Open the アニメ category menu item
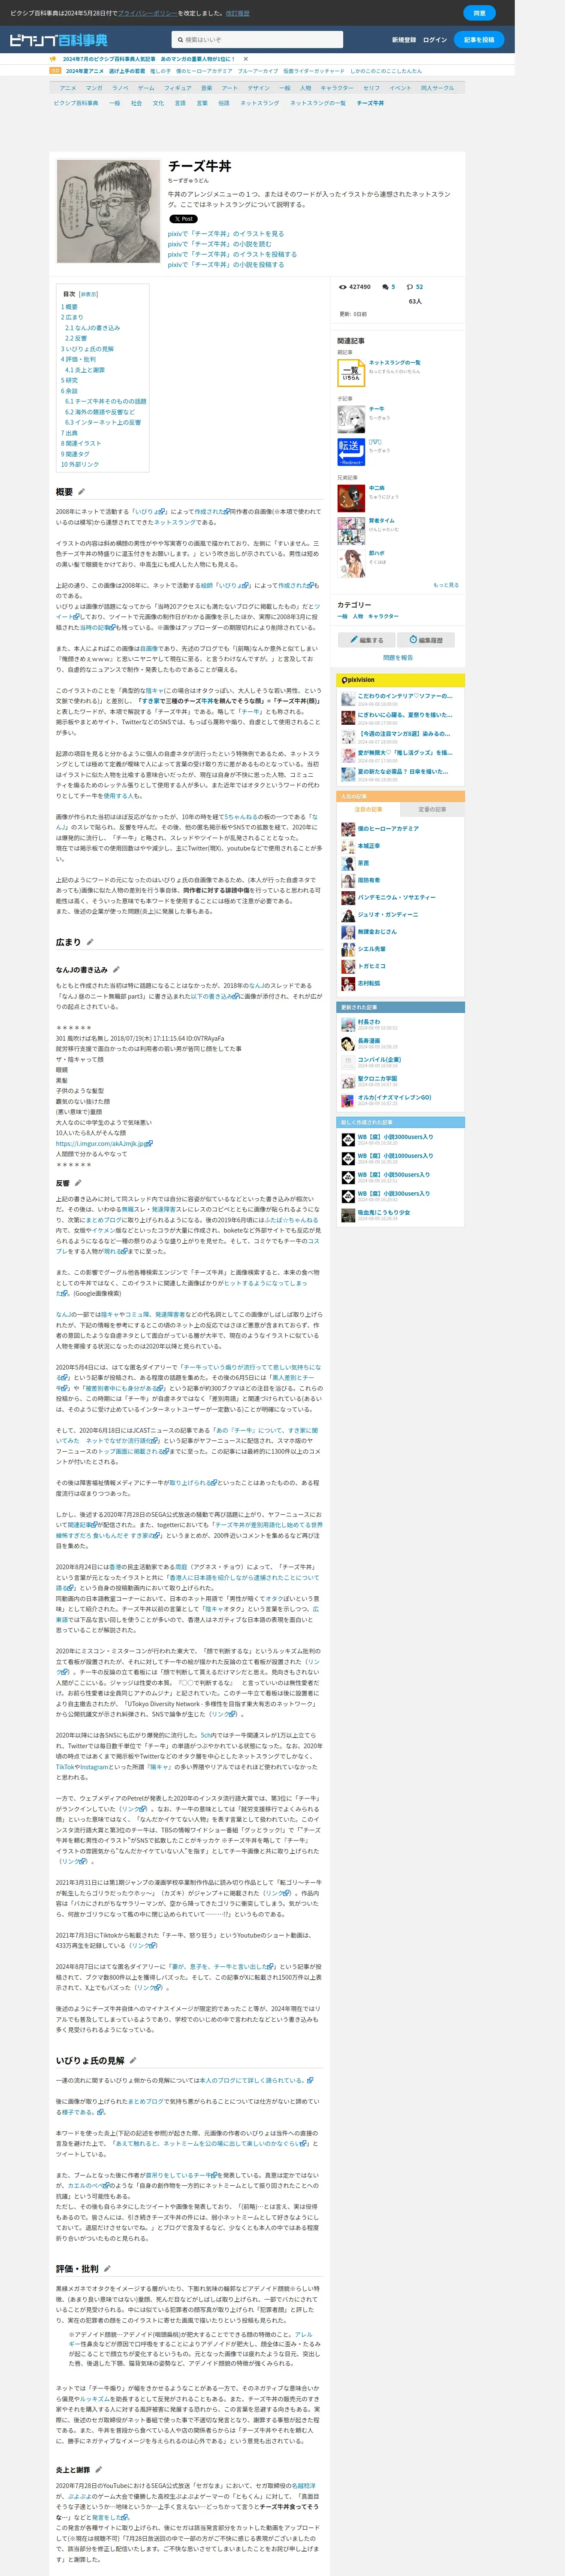 pos(68,88)
